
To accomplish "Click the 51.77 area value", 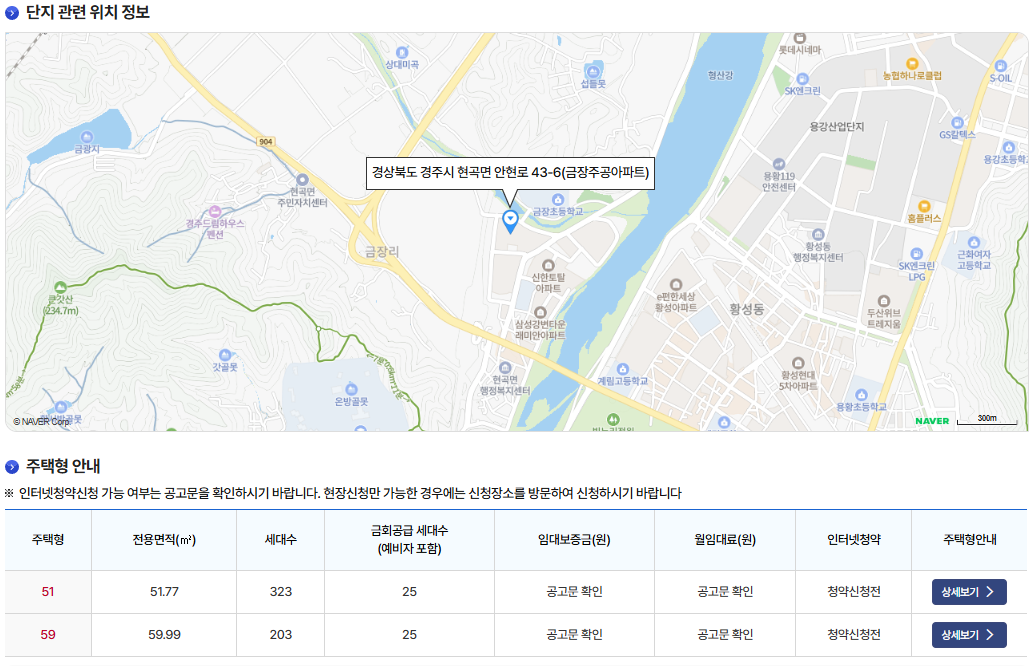I will (x=164, y=592).
